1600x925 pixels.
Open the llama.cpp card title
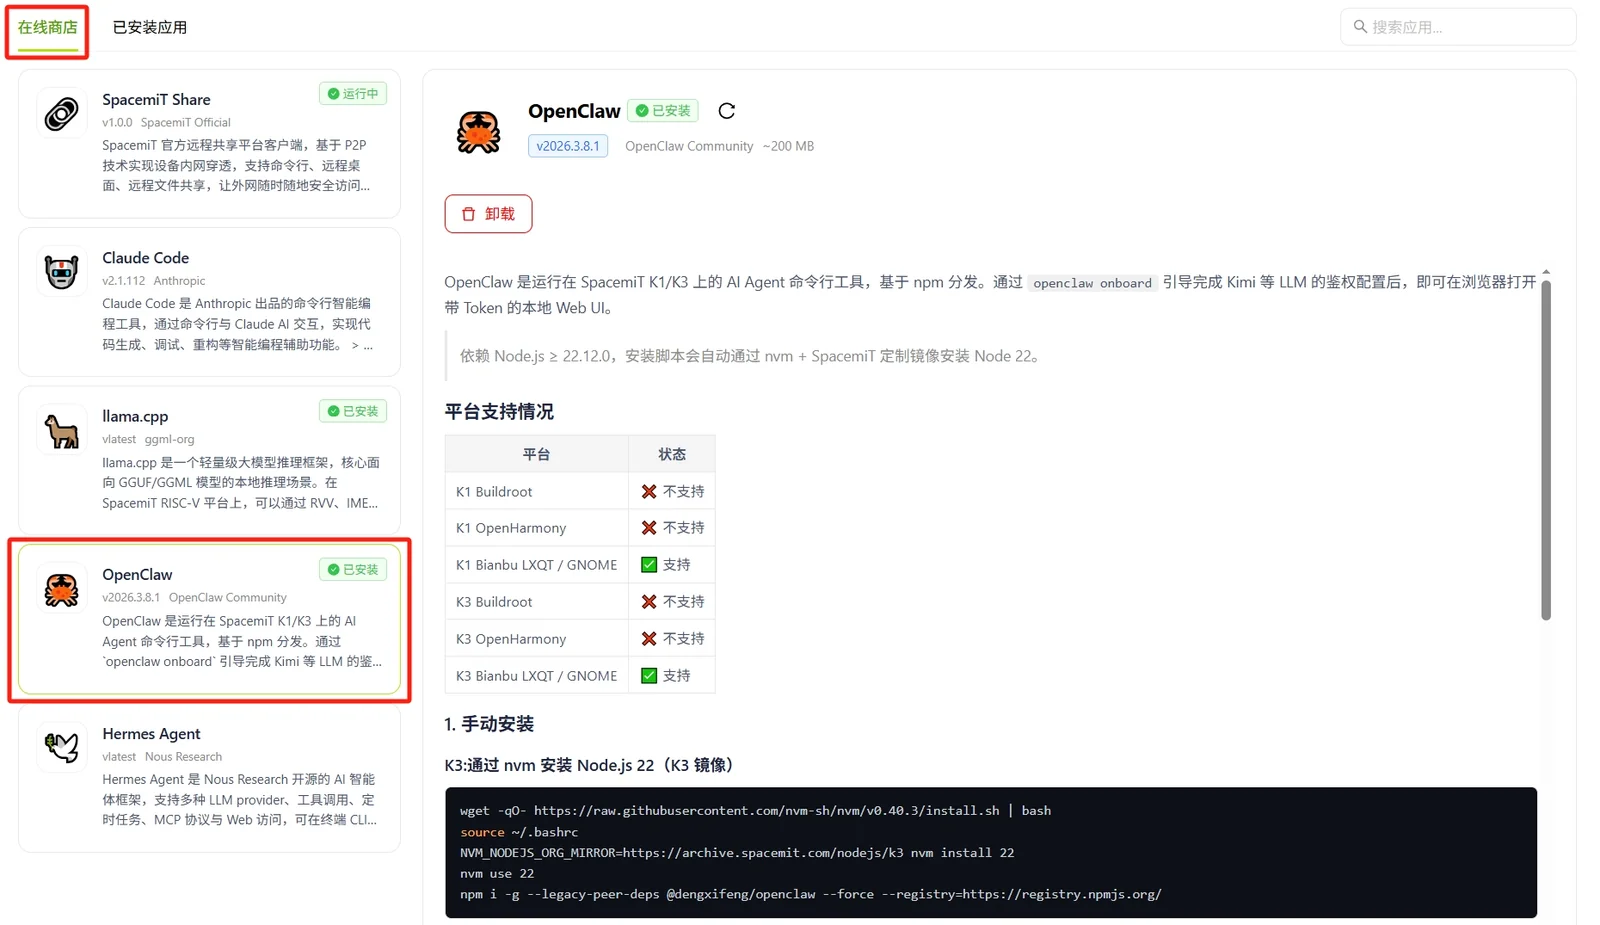click(x=135, y=416)
